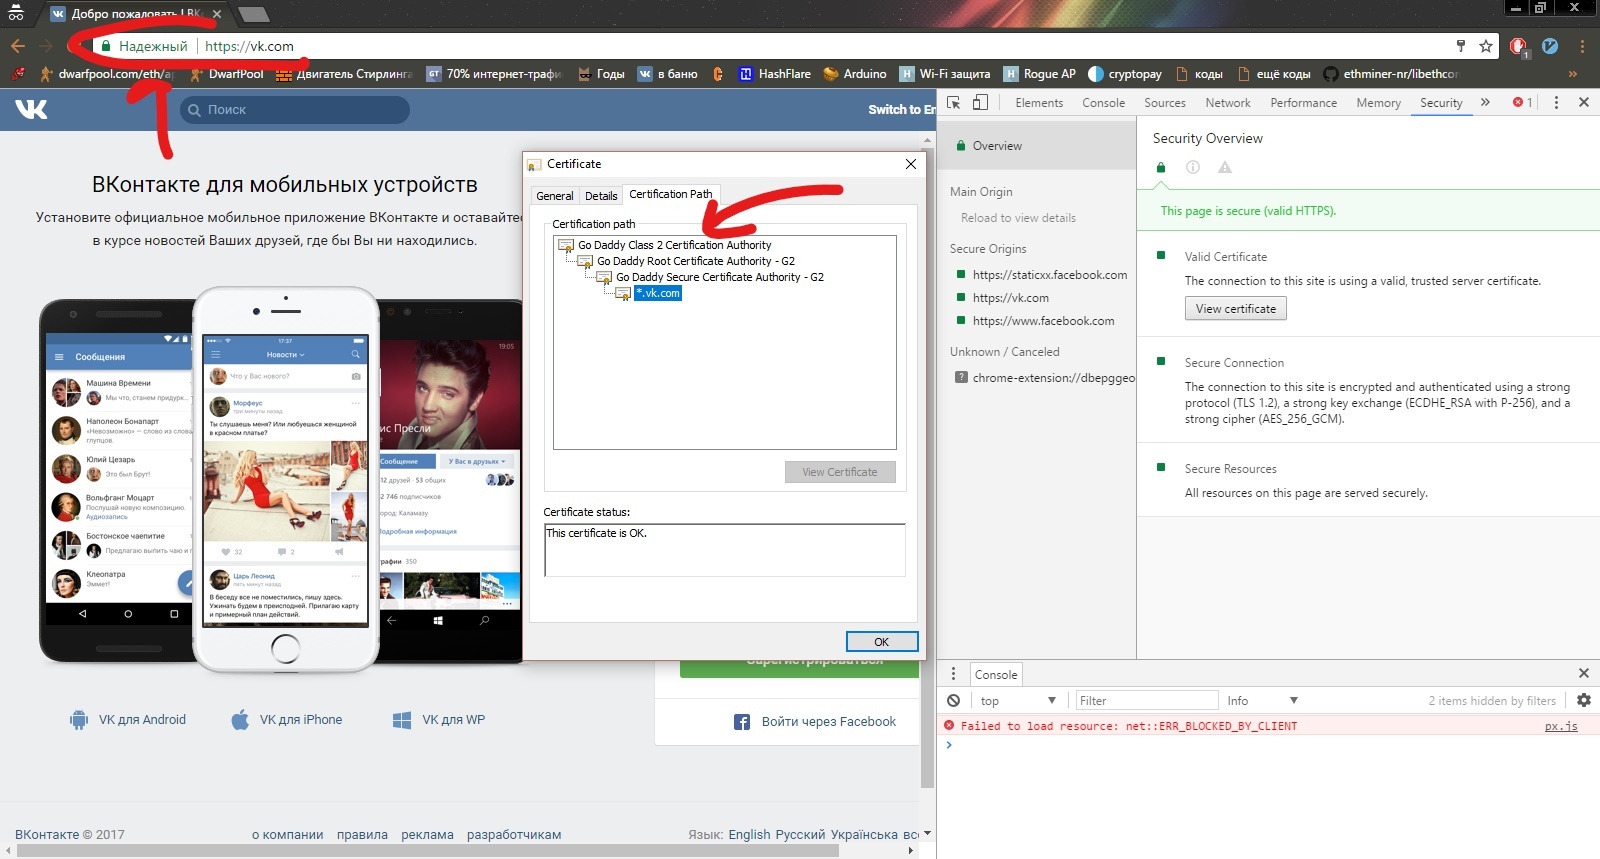This screenshot has height=859, width=1600.
Task: Click the bookmark star in the address bar
Action: 1486,46
